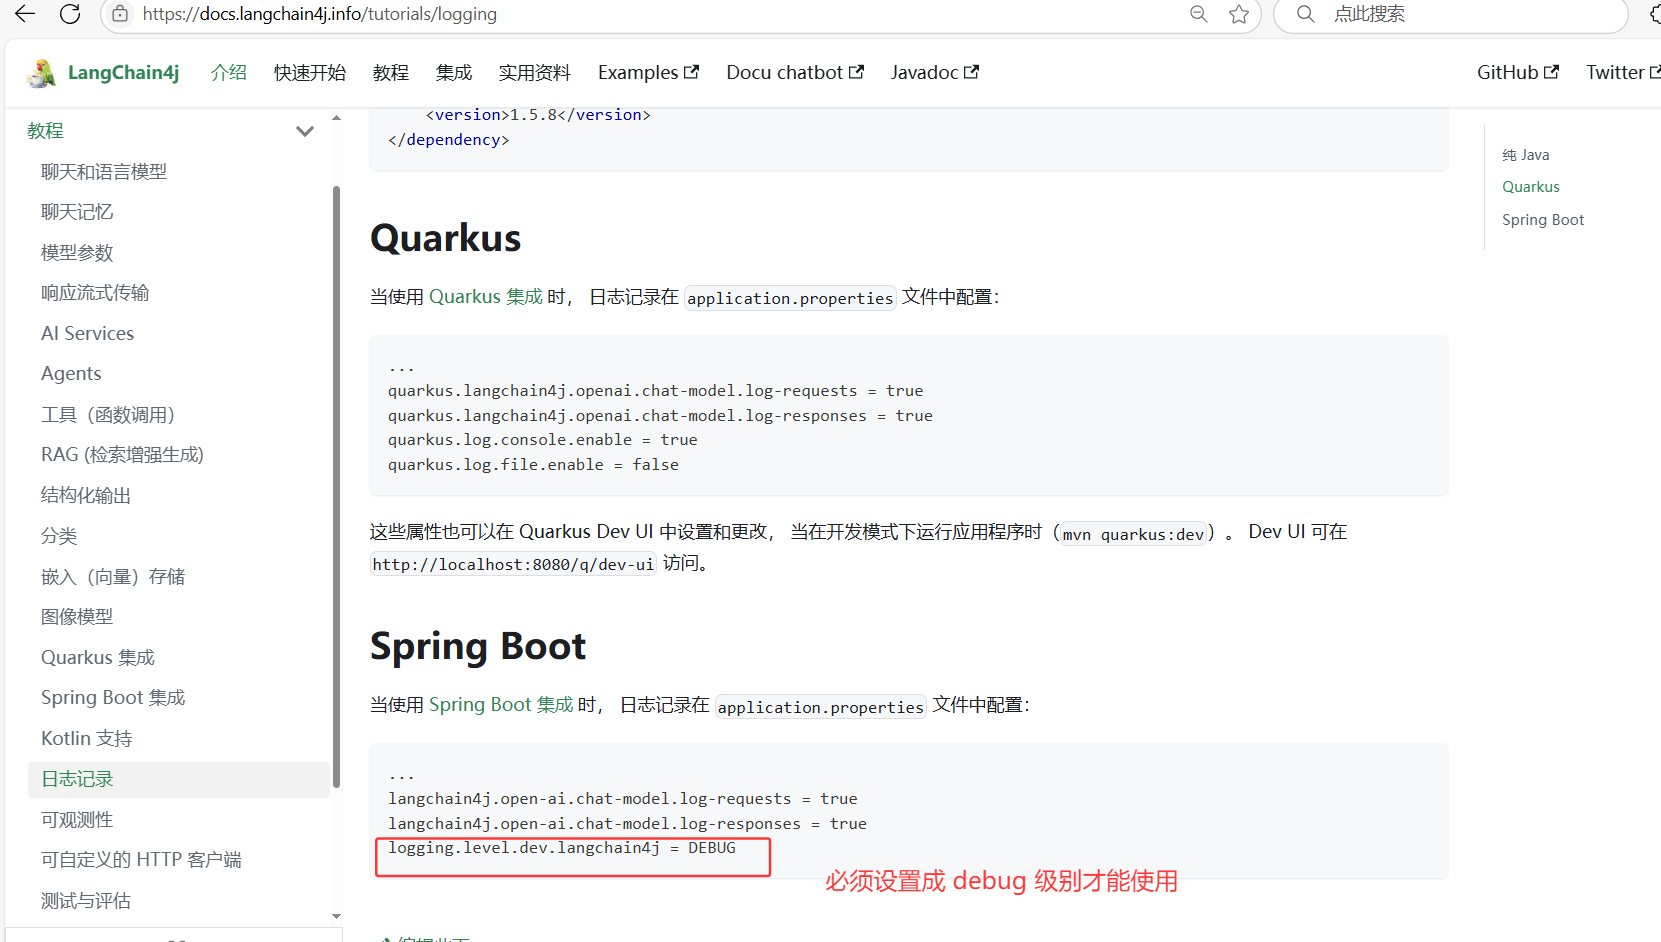
Task: Jump to Spring Boot in table of contents
Action: pyautogui.click(x=1542, y=220)
